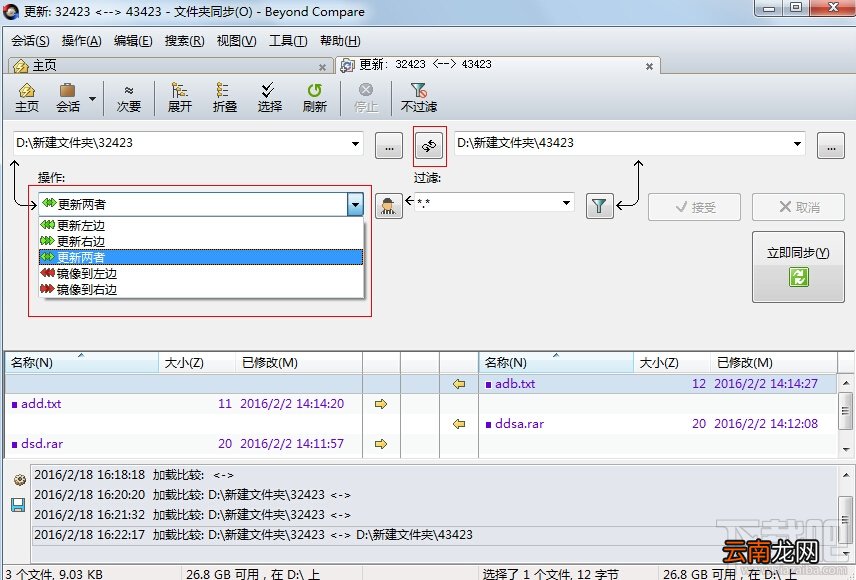The image size is (856, 580).
Task: Close the 更新: 32423 <--> 43423 tab
Action: (x=649, y=66)
